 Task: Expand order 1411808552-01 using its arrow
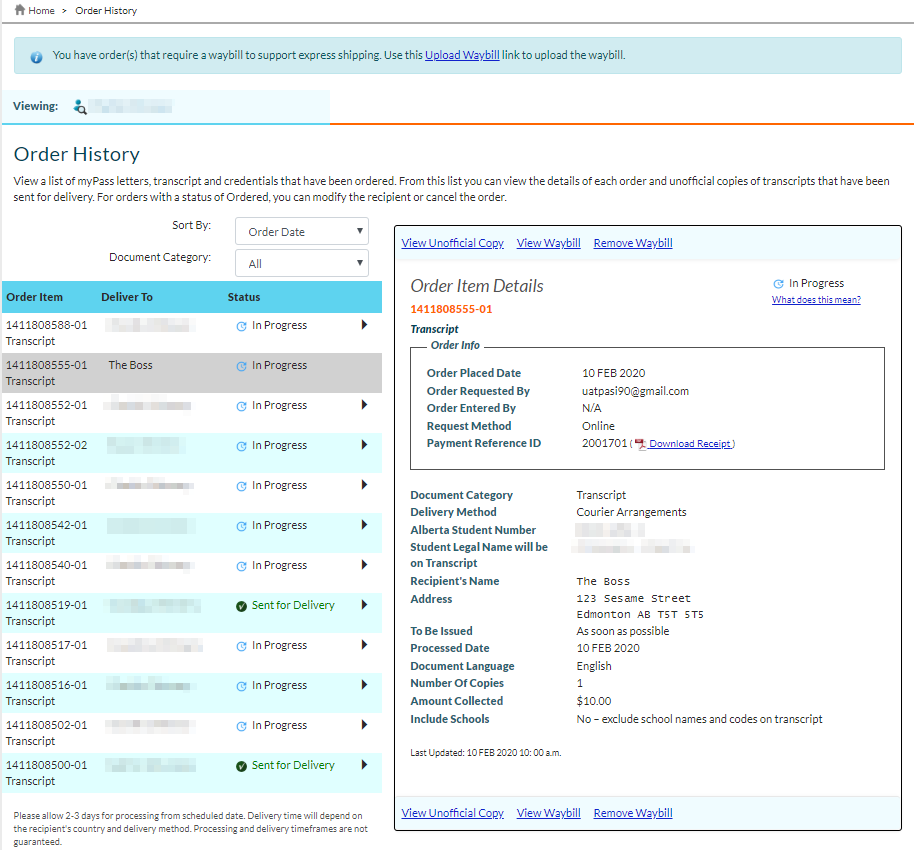click(364, 405)
